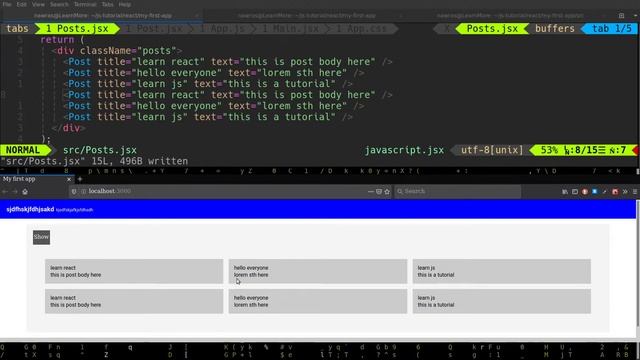The image size is (640, 360).
Task: Click the Firefox back arrow
Action: point(5,191)
